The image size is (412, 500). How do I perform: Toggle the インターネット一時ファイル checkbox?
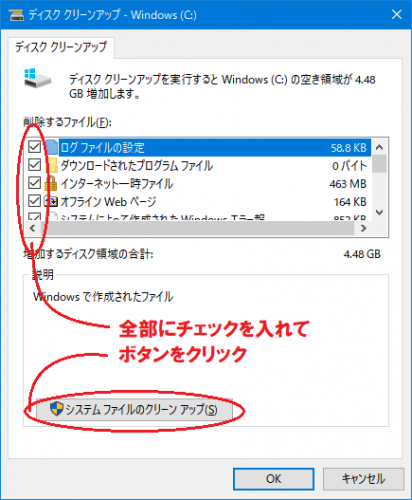34,183
